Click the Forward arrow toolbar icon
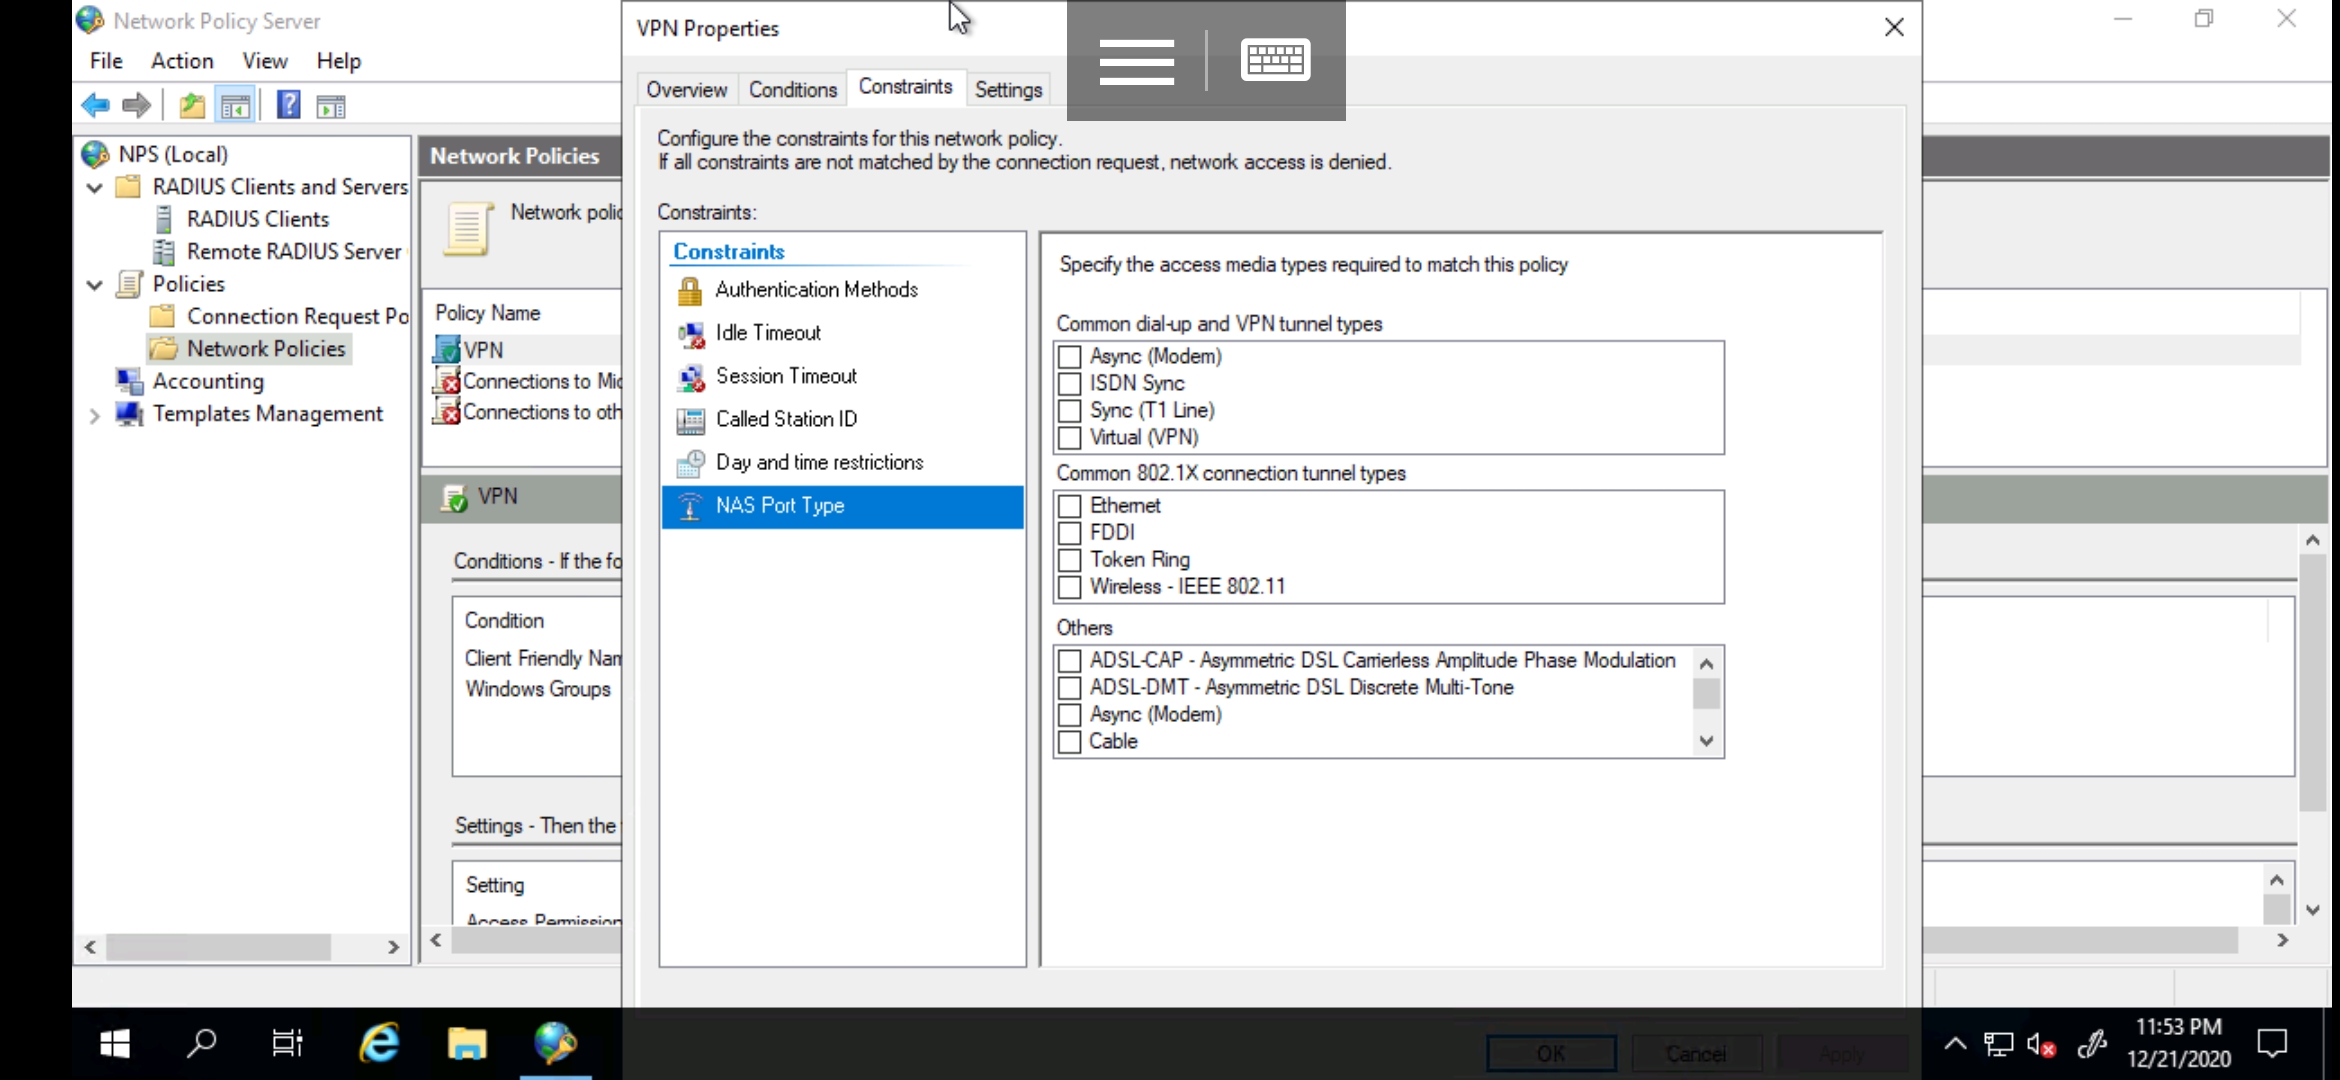 136,105
